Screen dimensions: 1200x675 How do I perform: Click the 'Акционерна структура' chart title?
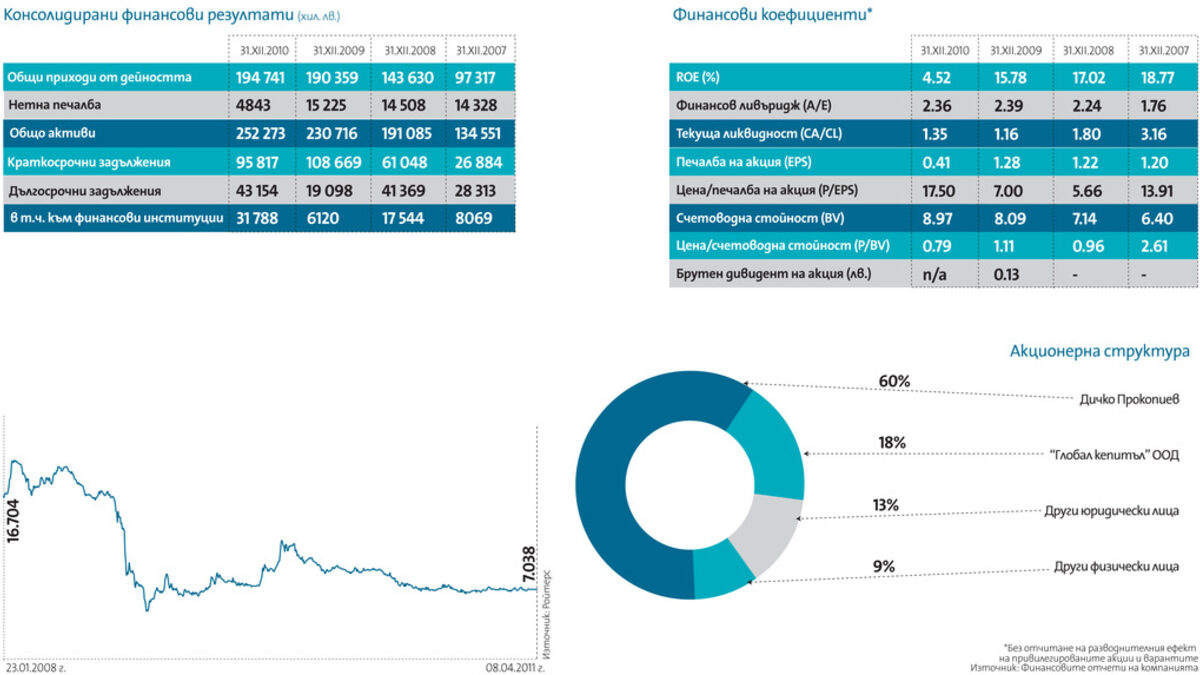pyautogui.click(x=1099, y=352)
